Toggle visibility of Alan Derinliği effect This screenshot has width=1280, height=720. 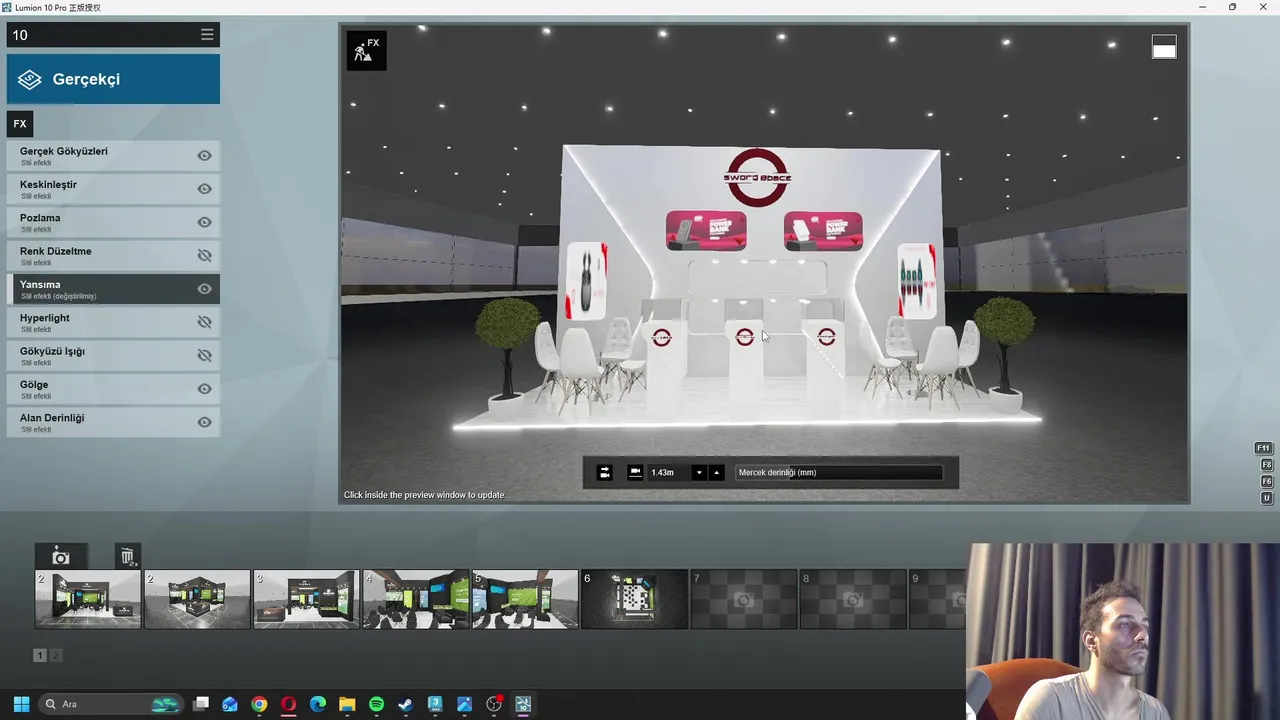click(x=204, y=422)
